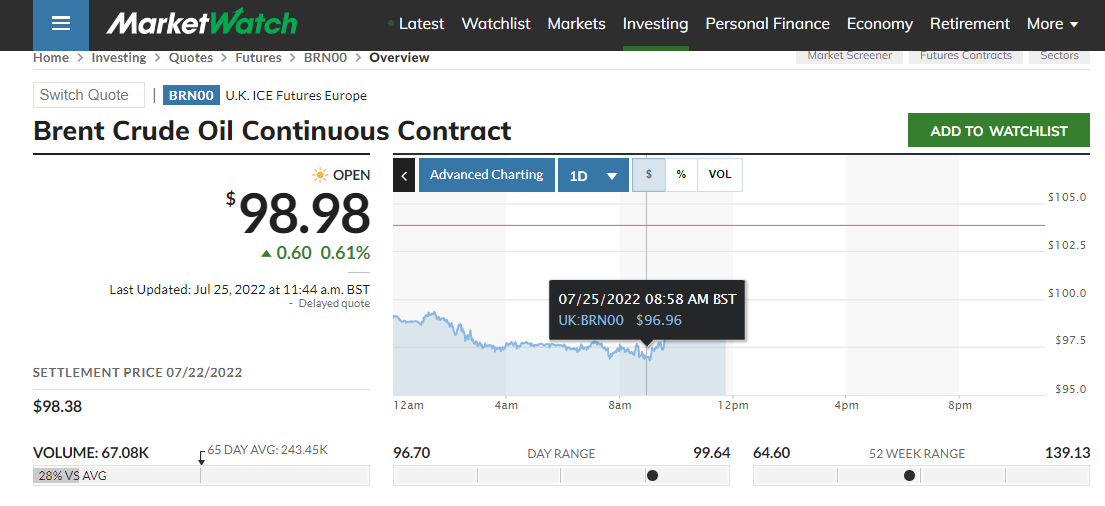
Task: Open the Markets nav item
Action: coord(576,24)
